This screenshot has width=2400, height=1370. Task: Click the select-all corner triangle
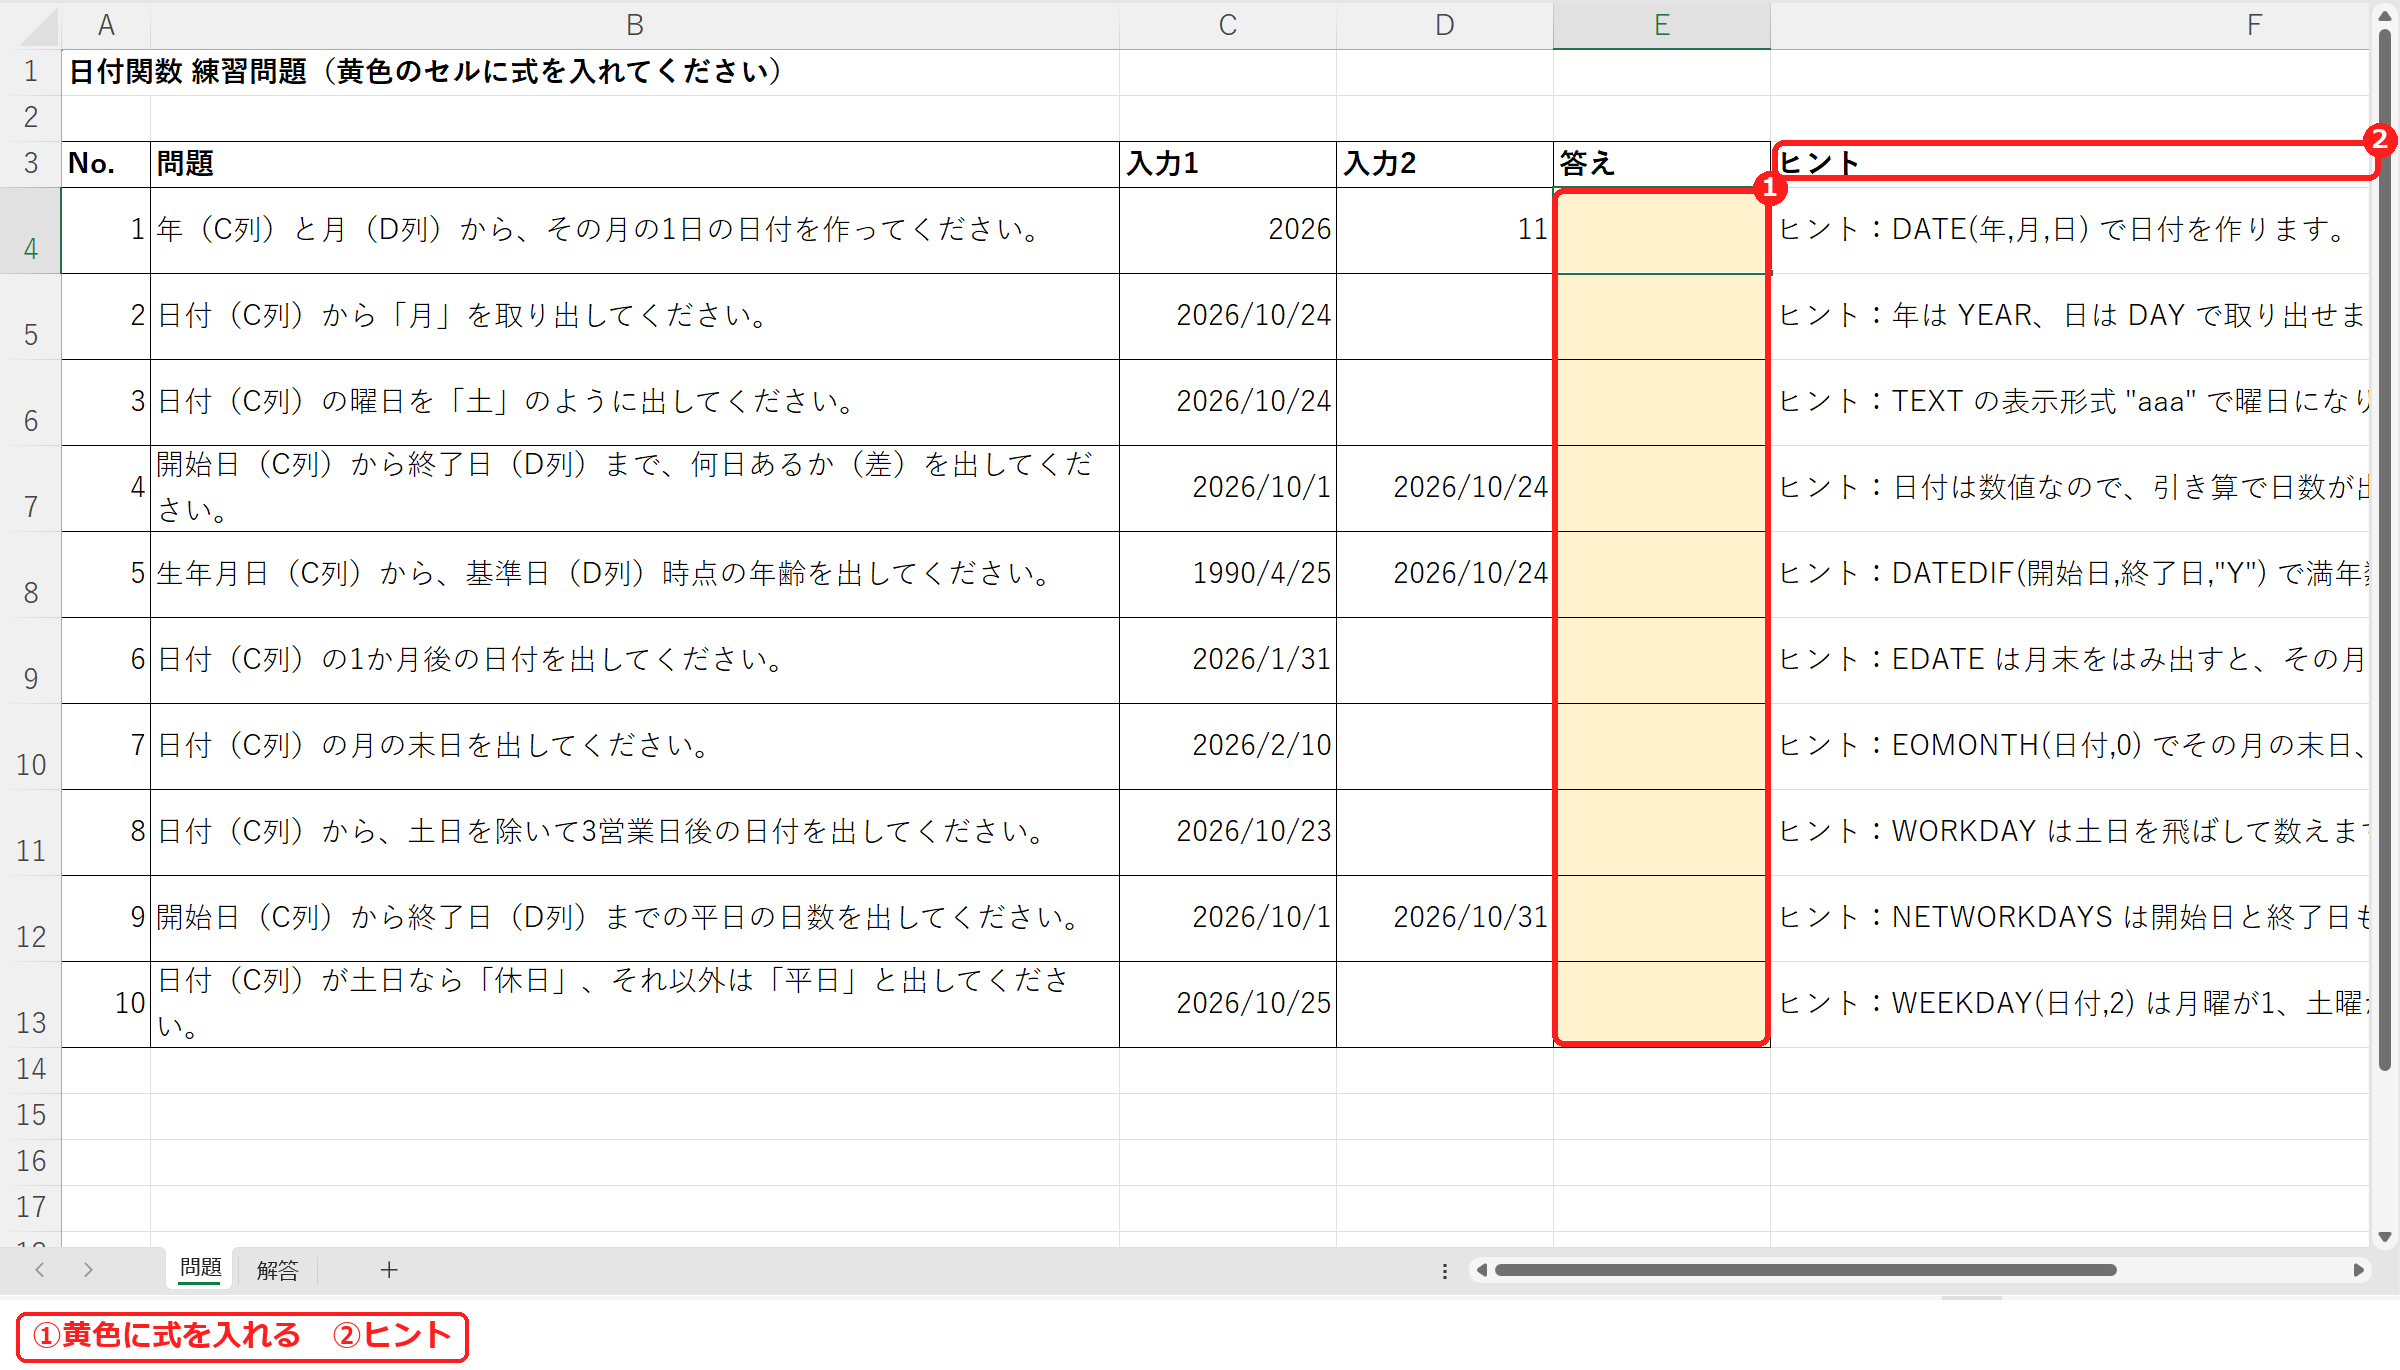coord(40,26)
